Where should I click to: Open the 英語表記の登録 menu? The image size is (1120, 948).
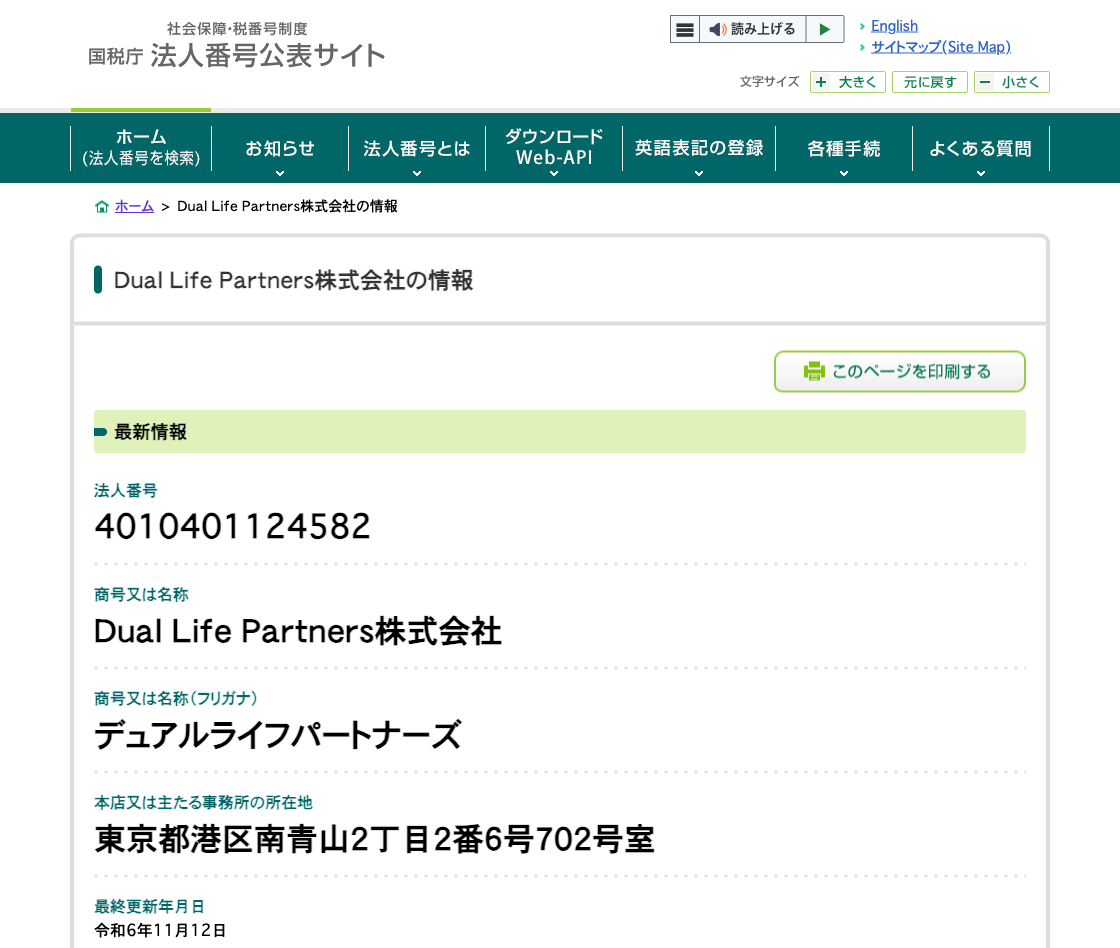[699, 148]
